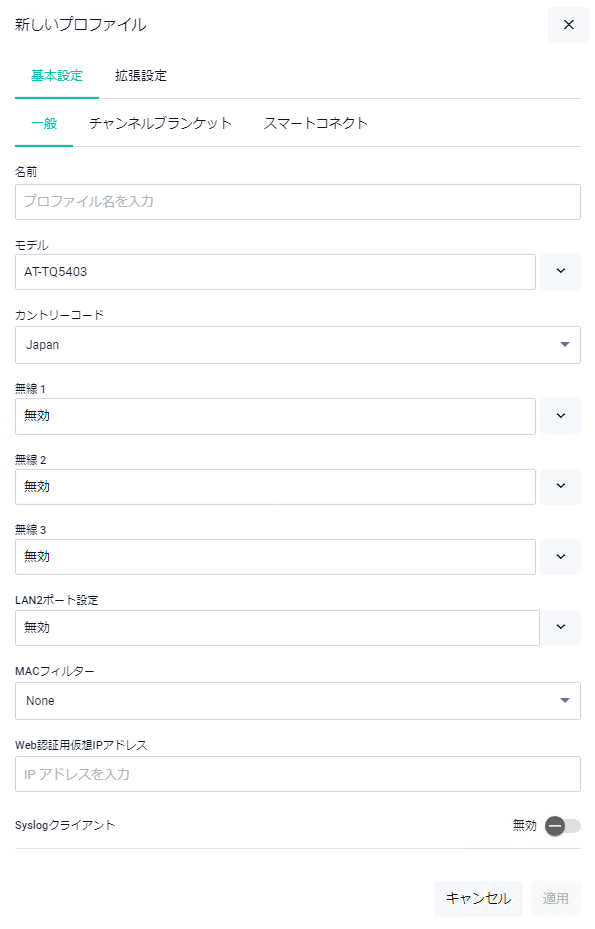
Task: Focus the プロファイル名を入力 name field
Action: pyautogui.click(x=298, y=201)
